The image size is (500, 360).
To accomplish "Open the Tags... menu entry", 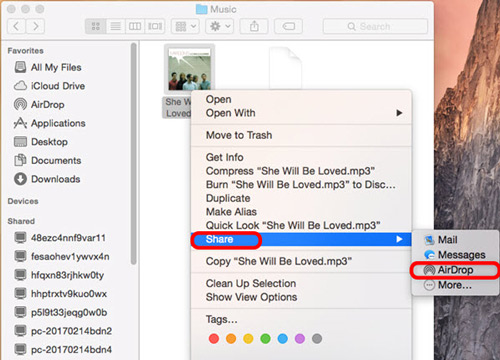I will (301, 319).
